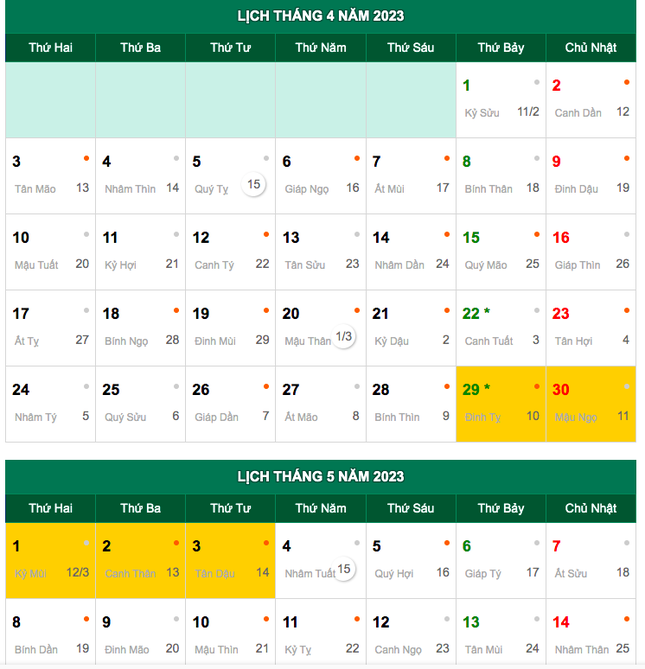Click the 'LỊCH THÁNG 5 NĂM 2023' header
Viewport: 645px width, 669px height.
pos(320,476)
